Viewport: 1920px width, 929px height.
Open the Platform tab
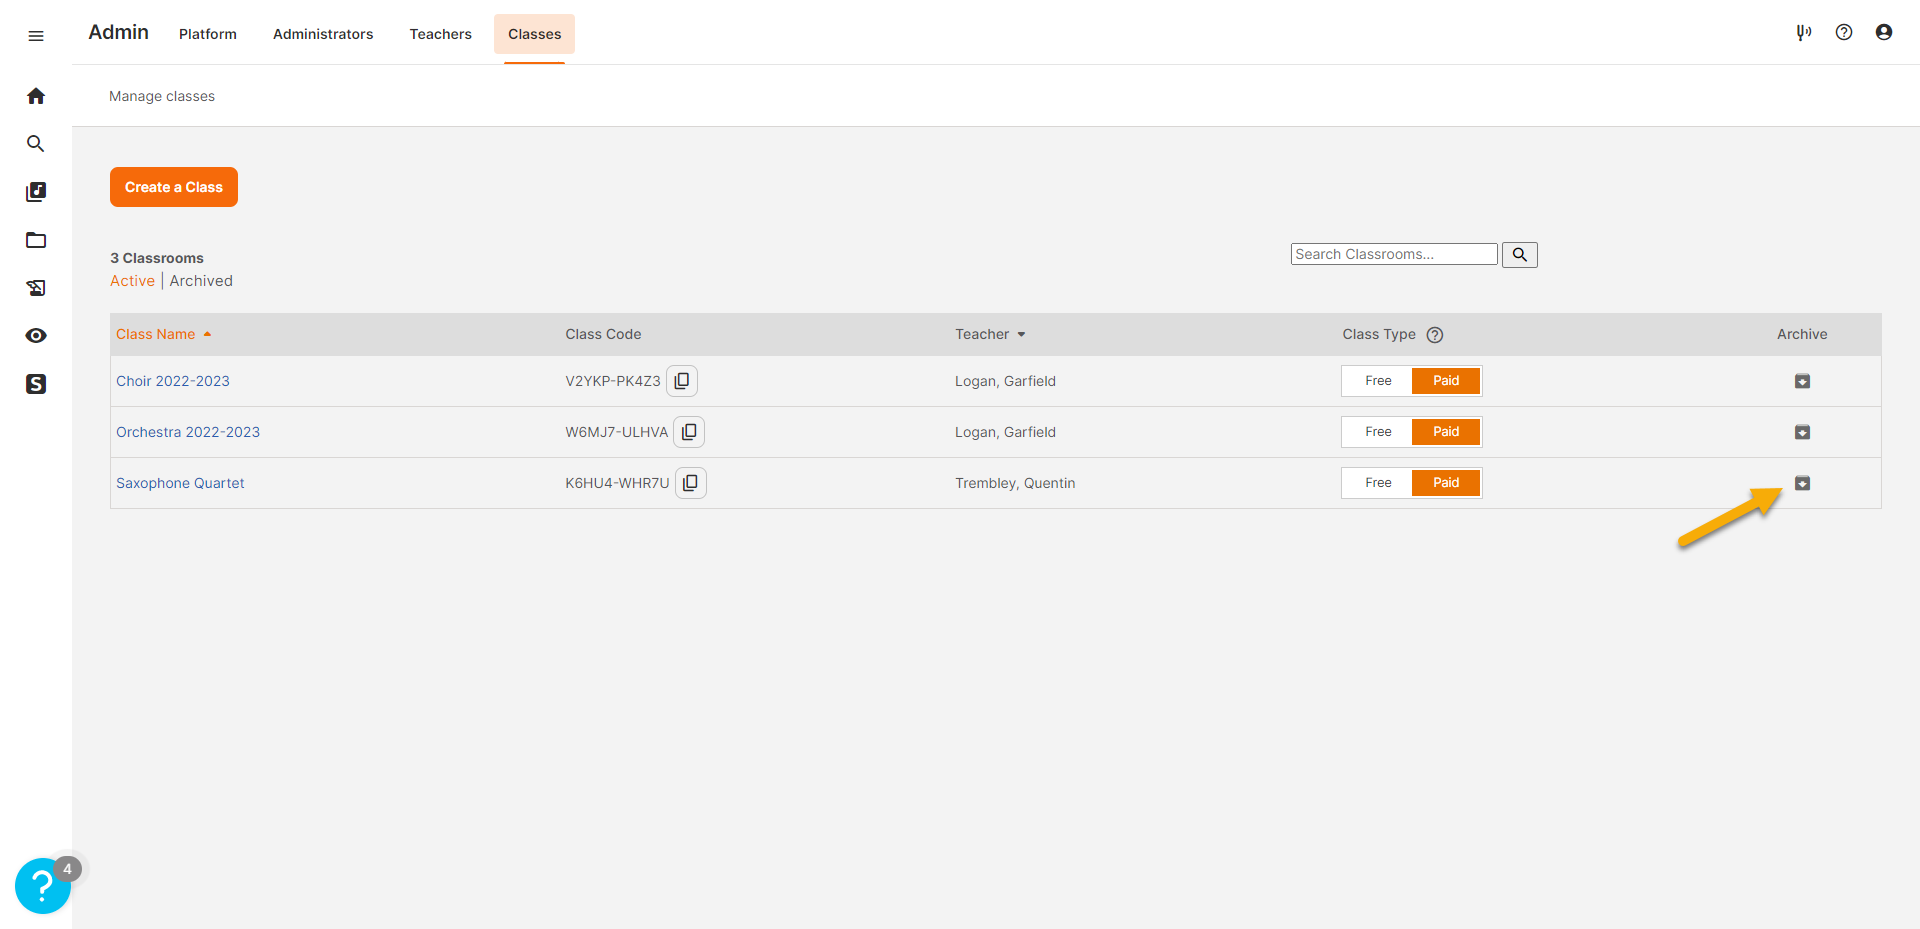[x=208, y=34]
